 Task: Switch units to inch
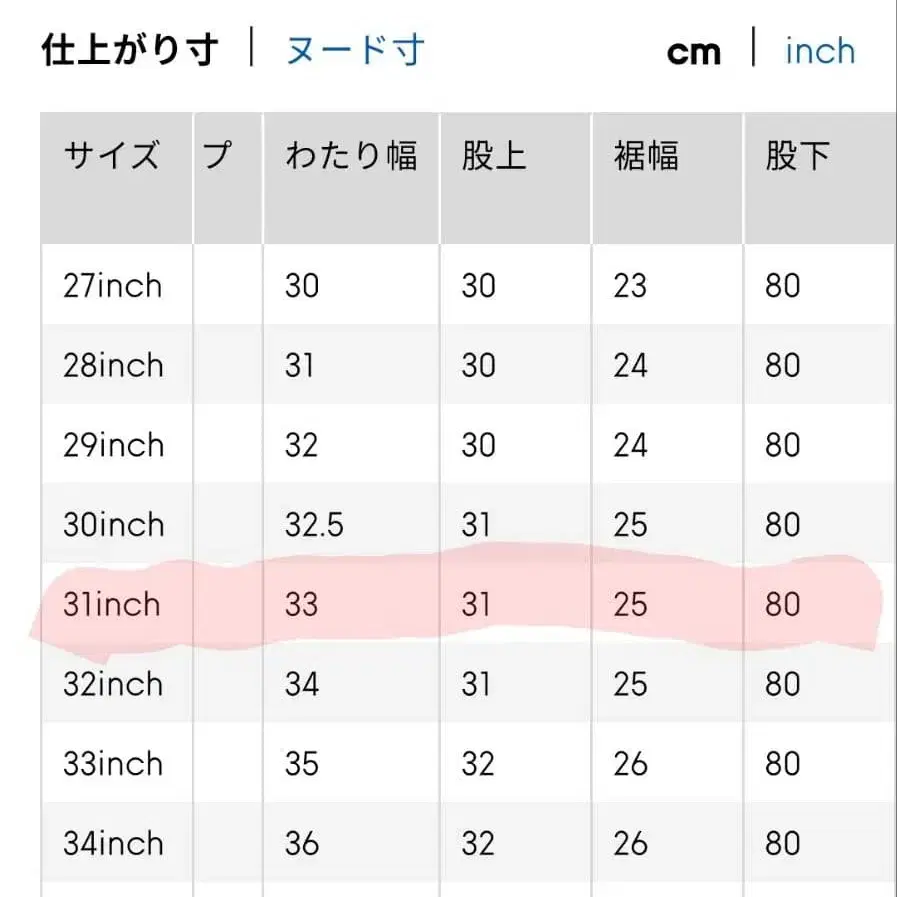pyautogui.click(x=818, y=50)
